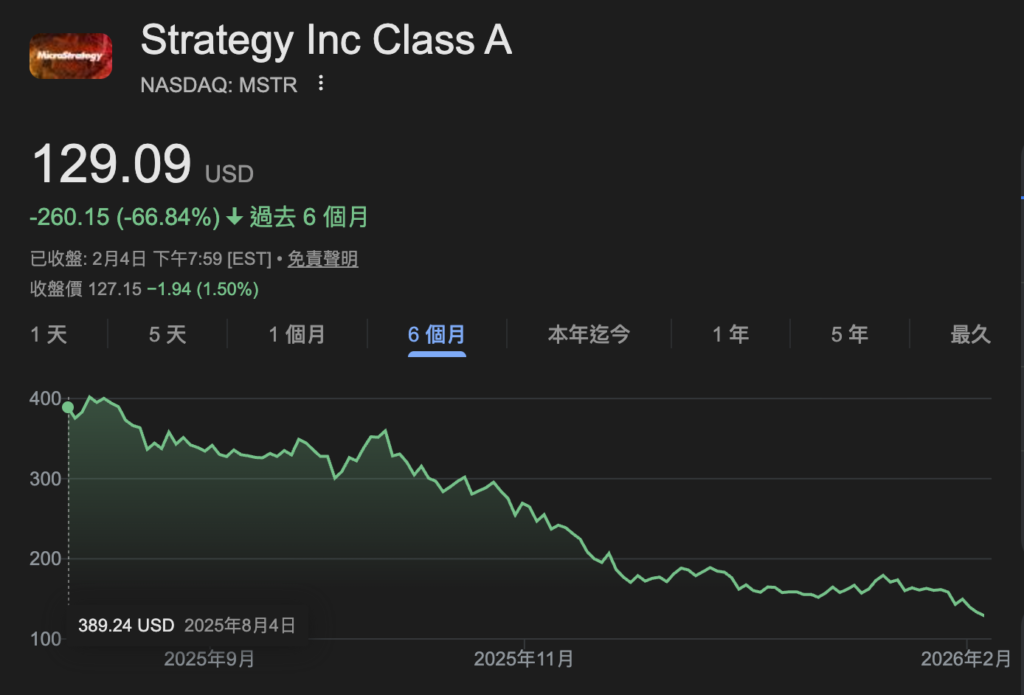The height and width of the screenshot is (695, 1024).
Task: Select the 5 天 range tab
Action: tap(168, 334)
